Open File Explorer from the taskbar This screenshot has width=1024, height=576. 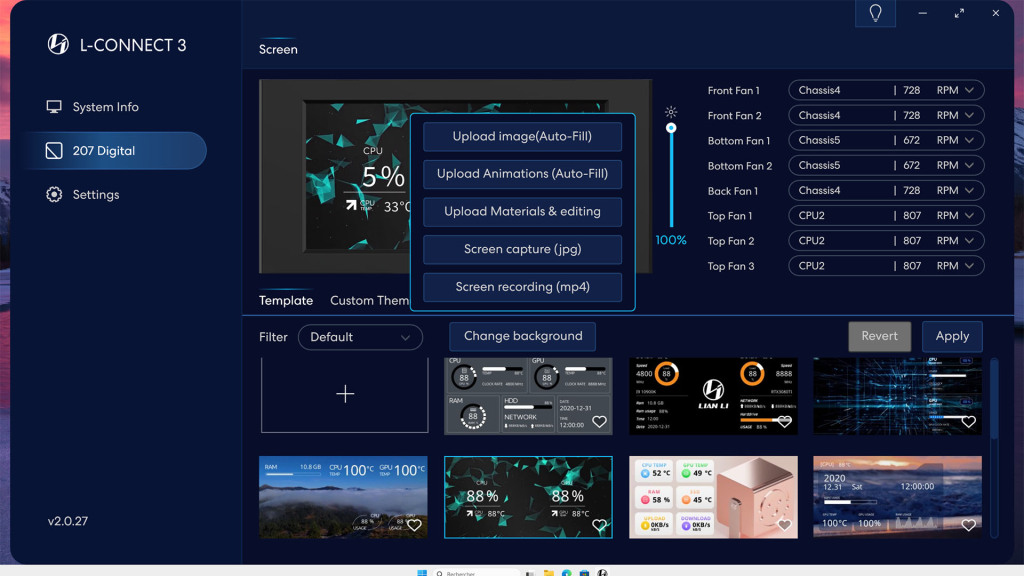click(x=549, y=573)
